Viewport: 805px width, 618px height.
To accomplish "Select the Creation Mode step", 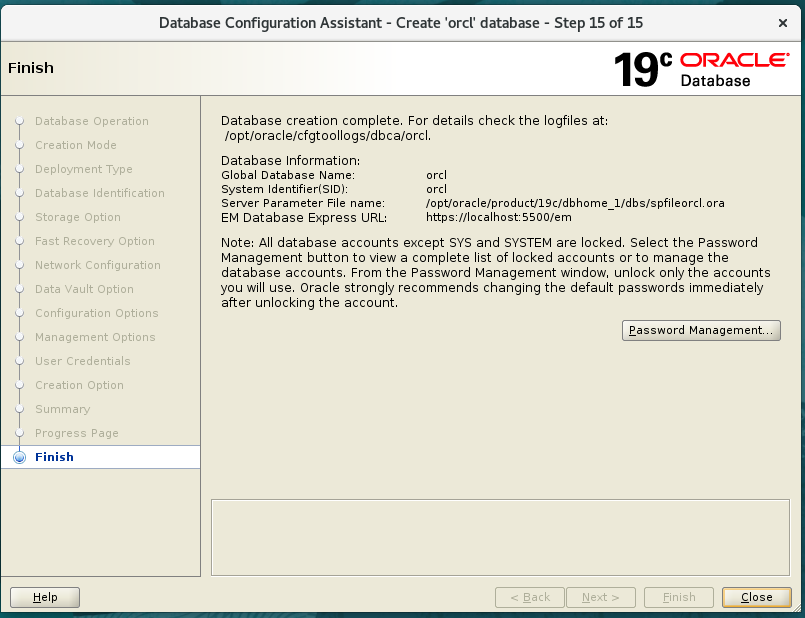I will (75, 145).
